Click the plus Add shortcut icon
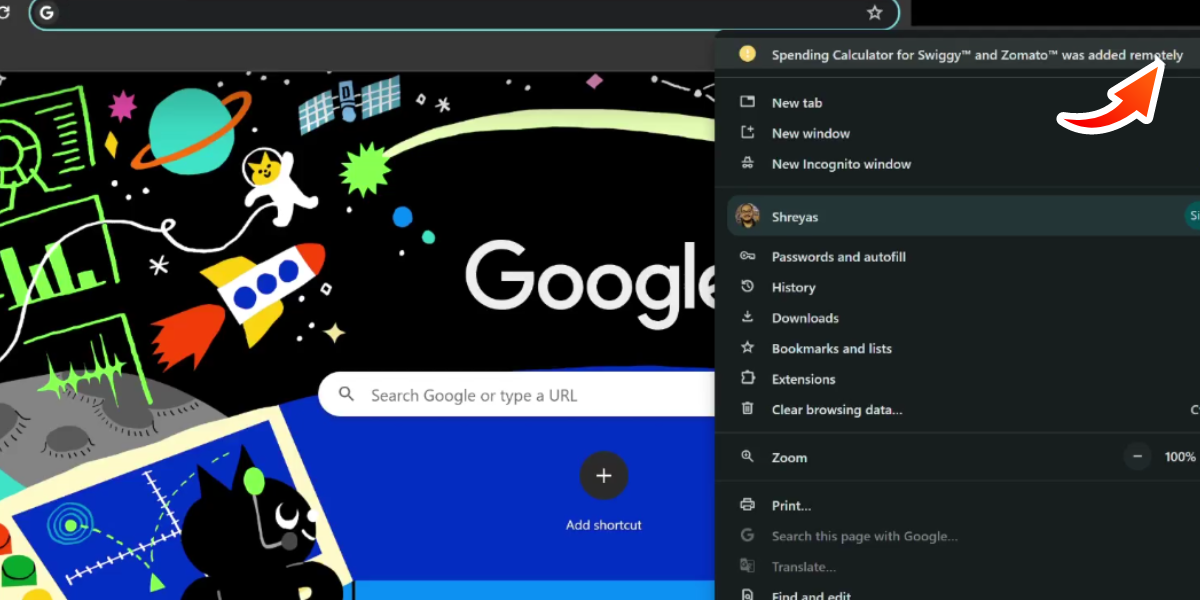The height and width of the screenshot is (600, 1200). 603,476
